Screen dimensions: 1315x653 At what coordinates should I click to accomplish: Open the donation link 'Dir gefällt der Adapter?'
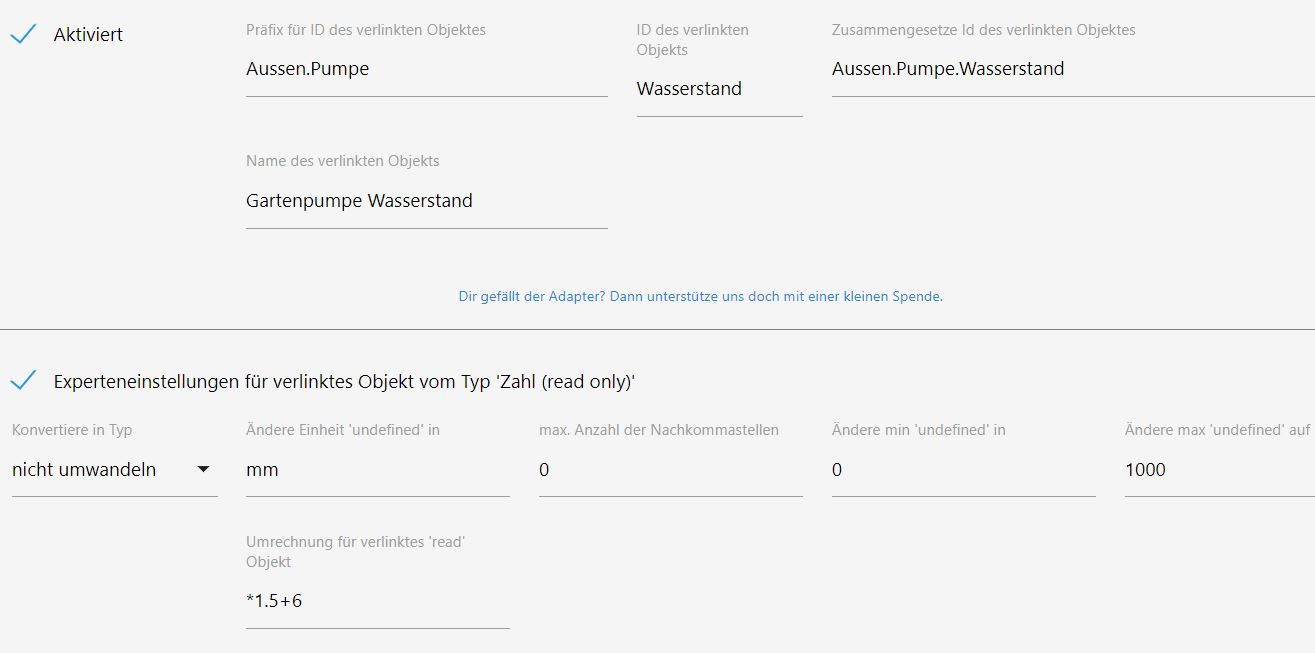pos(700,297)
